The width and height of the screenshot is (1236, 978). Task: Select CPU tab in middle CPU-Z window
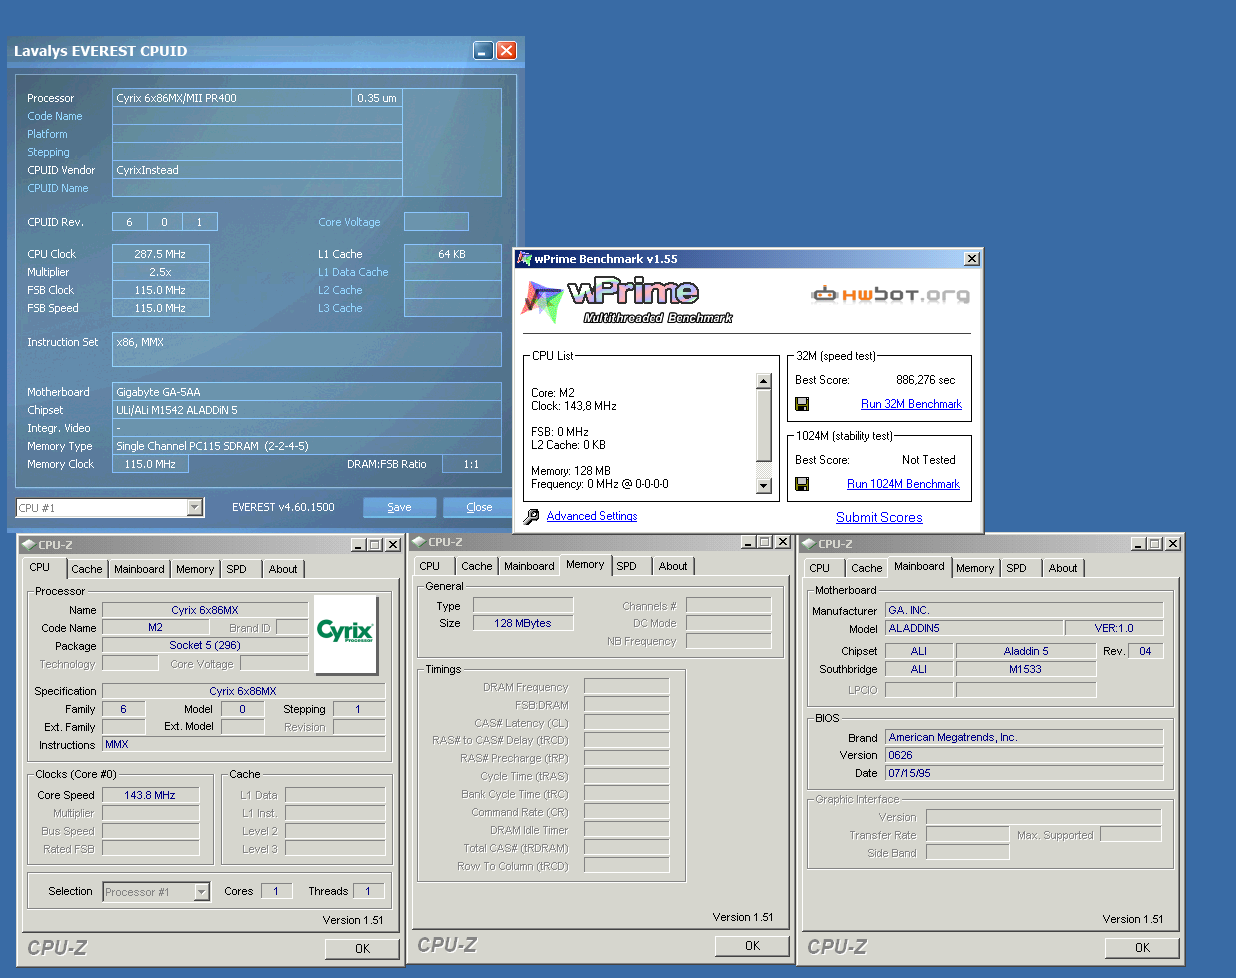pos(430,566)
